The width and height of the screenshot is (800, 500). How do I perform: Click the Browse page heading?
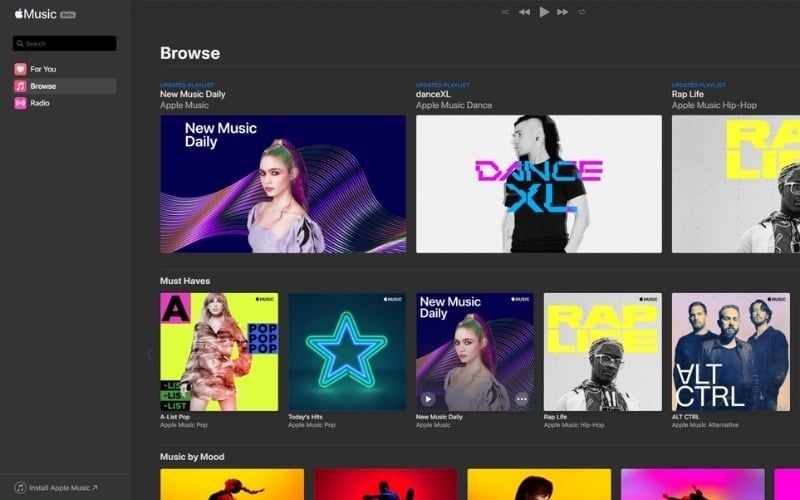coord(190,53)
